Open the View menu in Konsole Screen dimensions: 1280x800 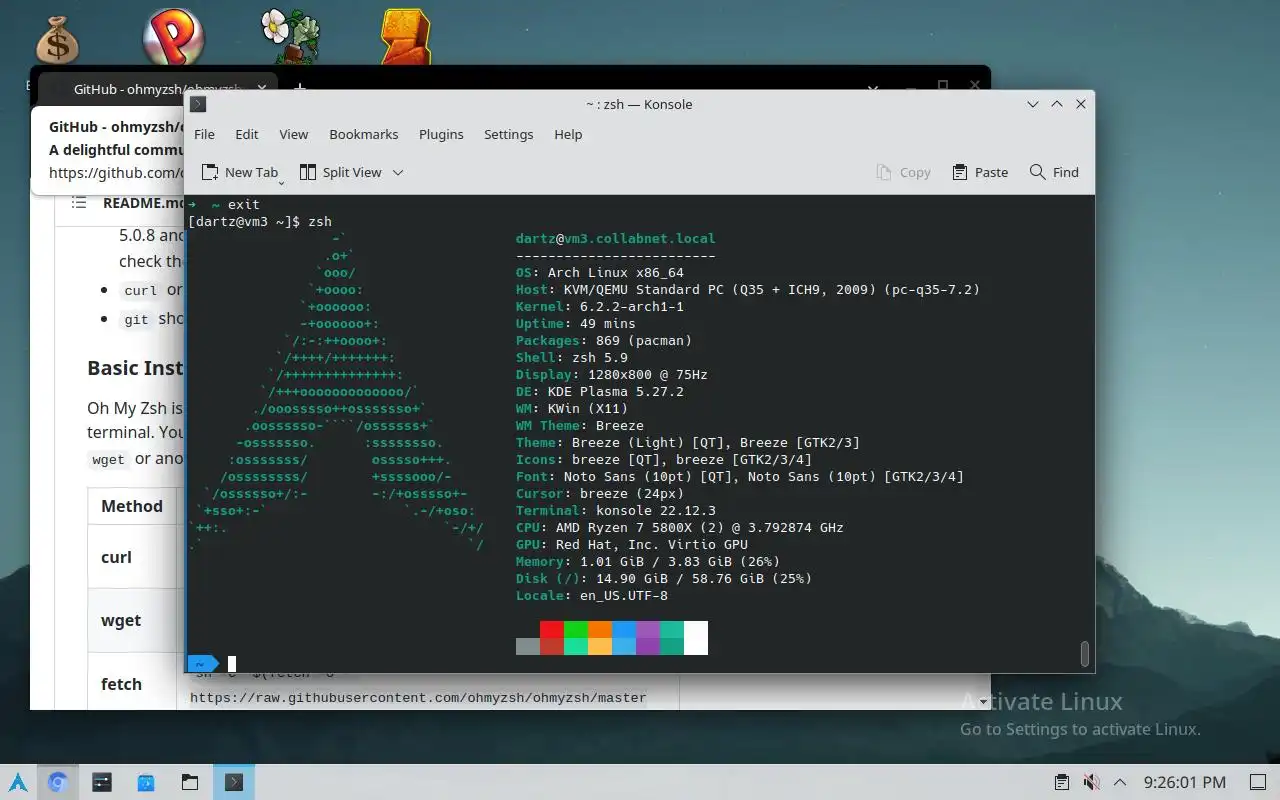coord(293,134)
